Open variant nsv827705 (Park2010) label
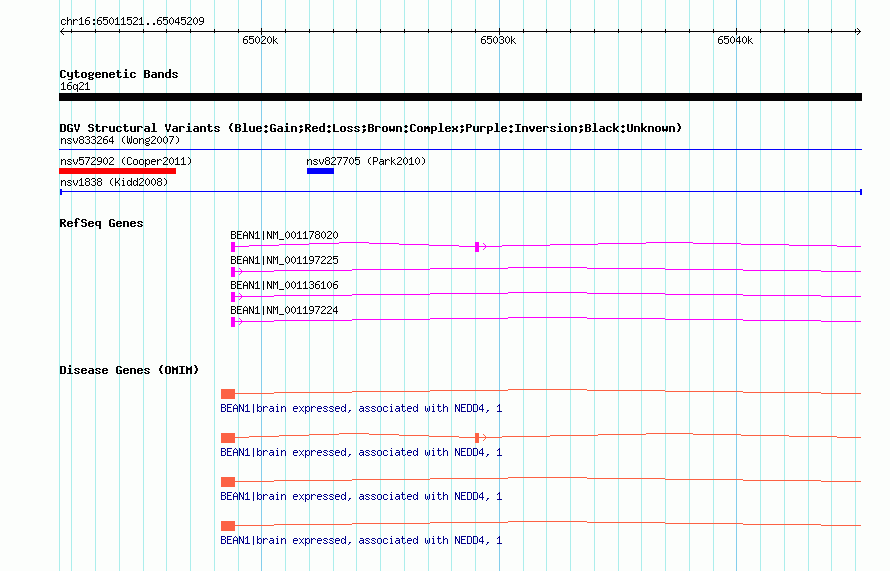 tap(366, 161)
